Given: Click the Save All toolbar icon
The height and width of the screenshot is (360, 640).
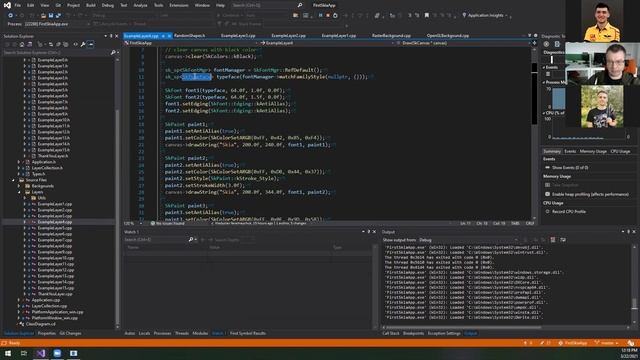Looking at the screenshot, I should click(58, 16).
